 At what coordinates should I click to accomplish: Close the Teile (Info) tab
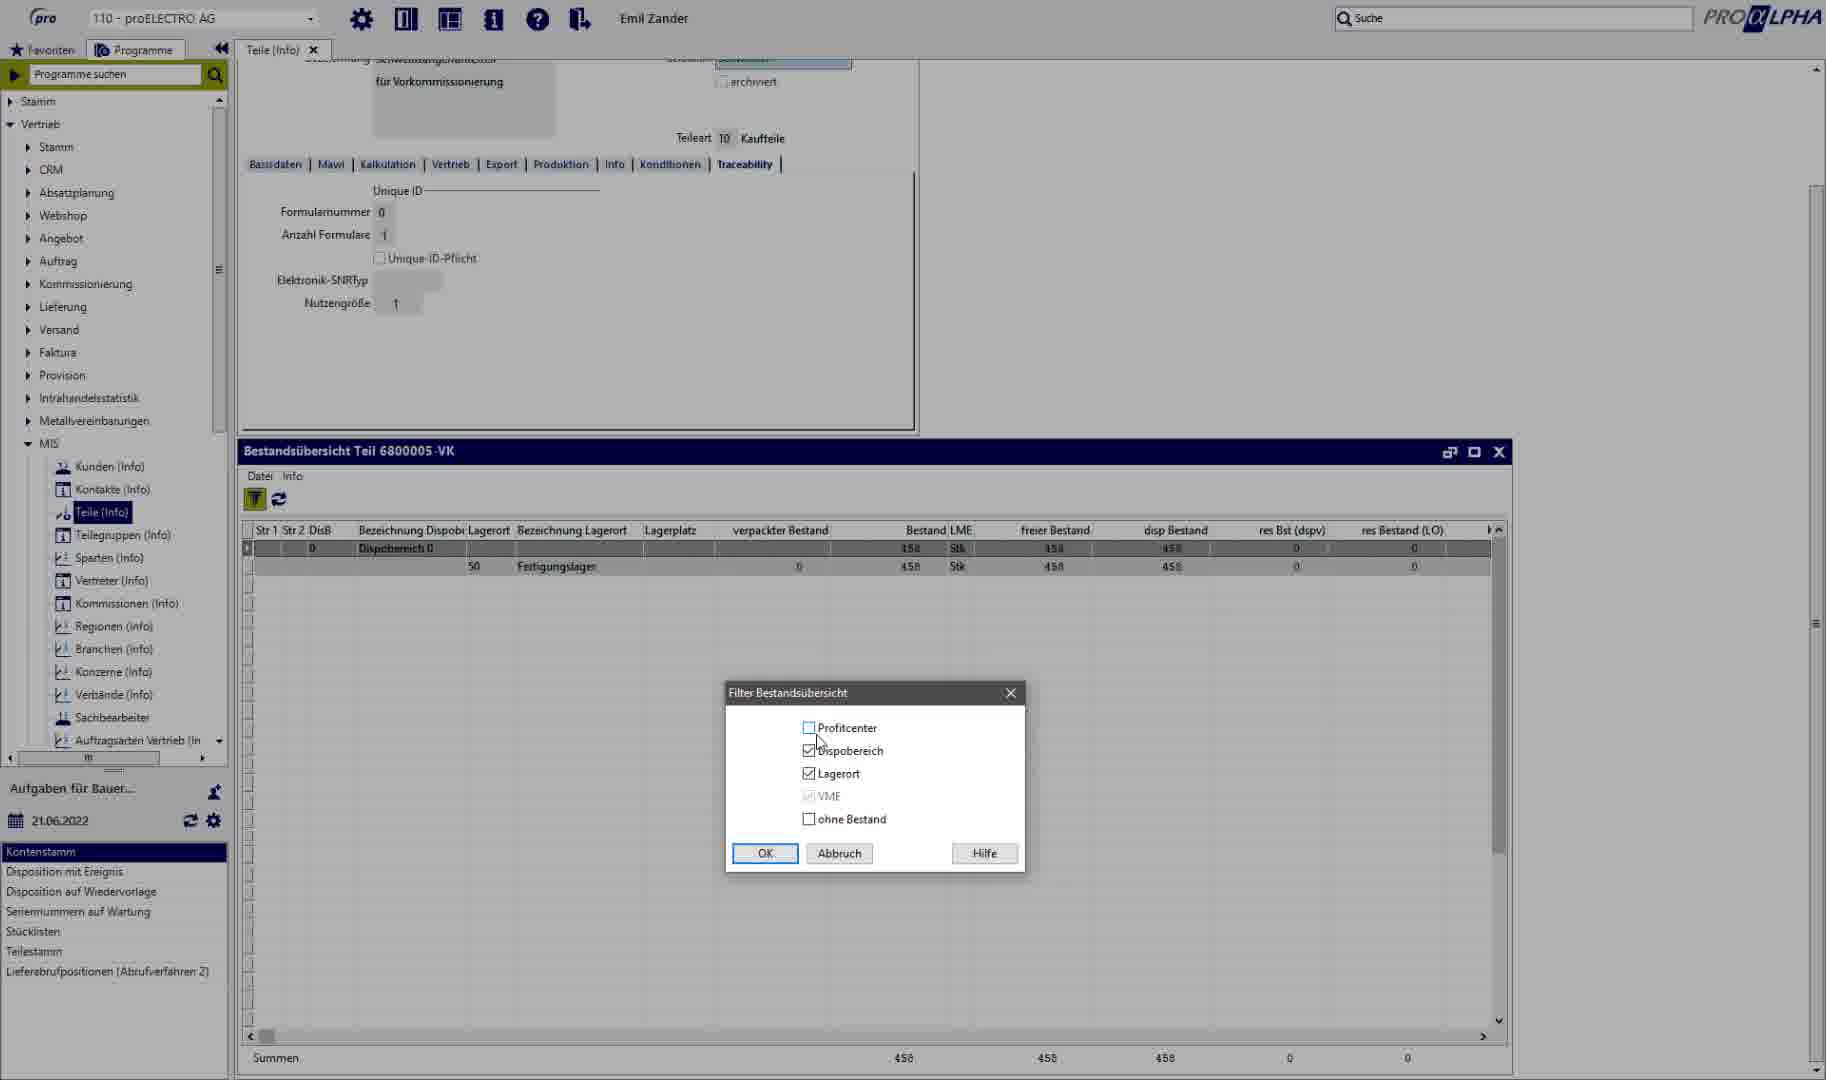314,50
